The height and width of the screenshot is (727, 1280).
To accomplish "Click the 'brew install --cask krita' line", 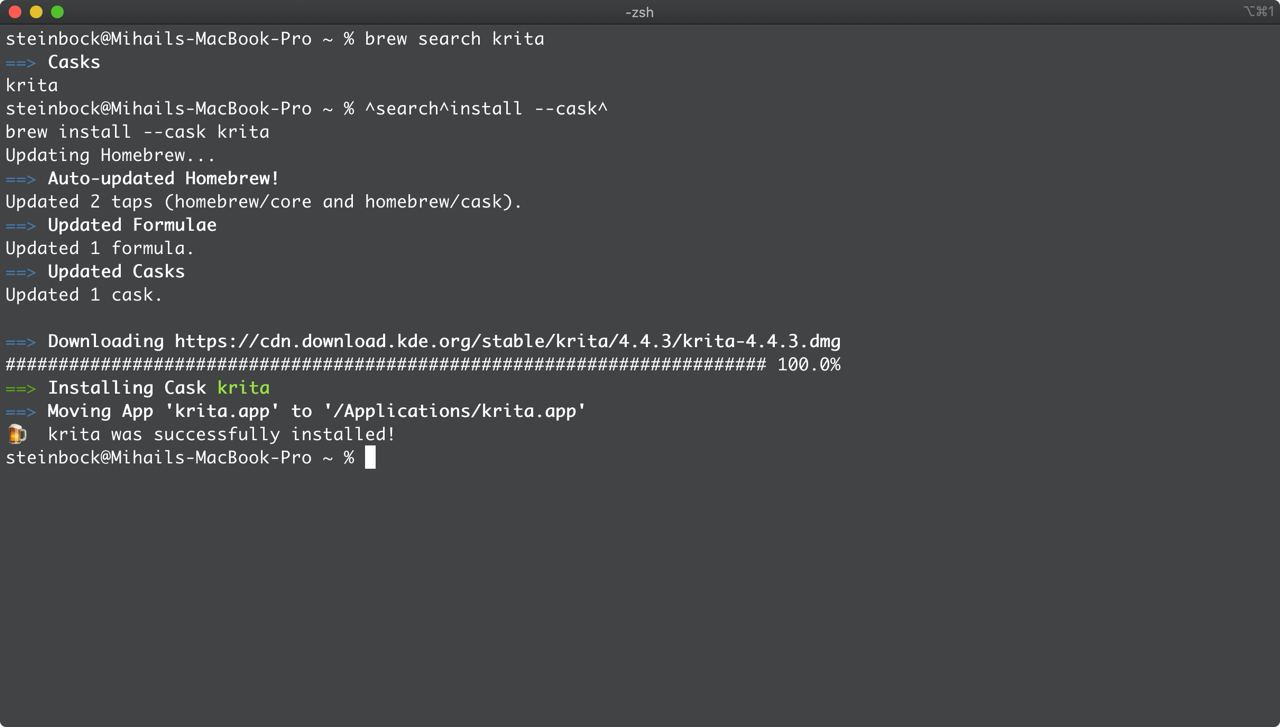I will 137,132.
